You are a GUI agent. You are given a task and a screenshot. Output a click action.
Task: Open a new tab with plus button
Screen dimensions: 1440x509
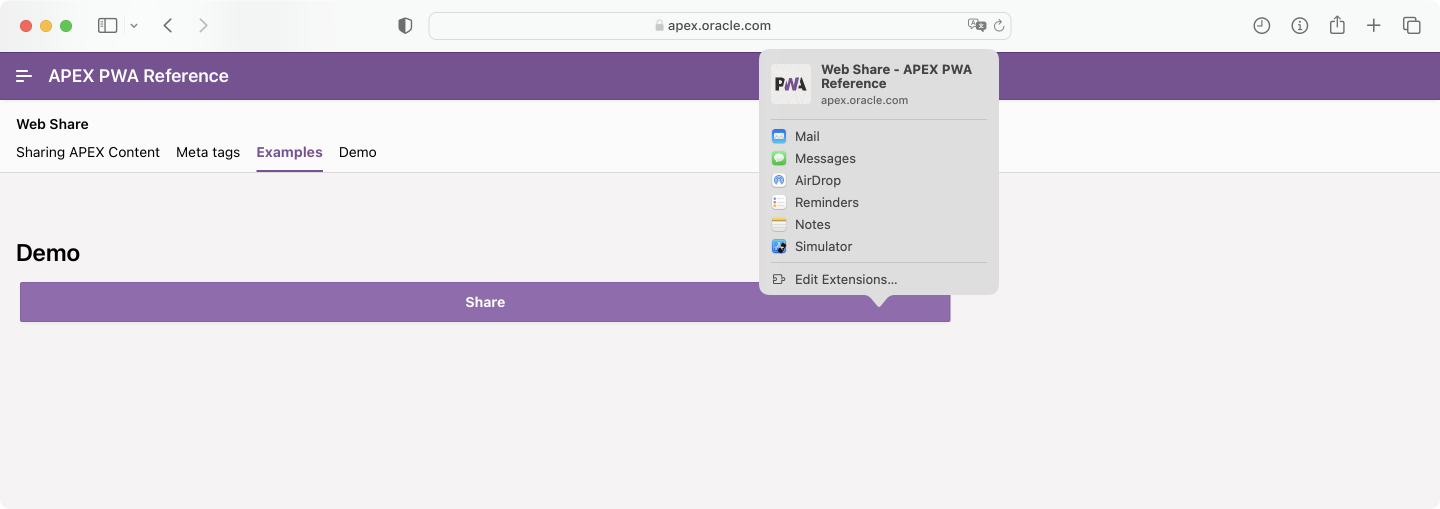1374,26
